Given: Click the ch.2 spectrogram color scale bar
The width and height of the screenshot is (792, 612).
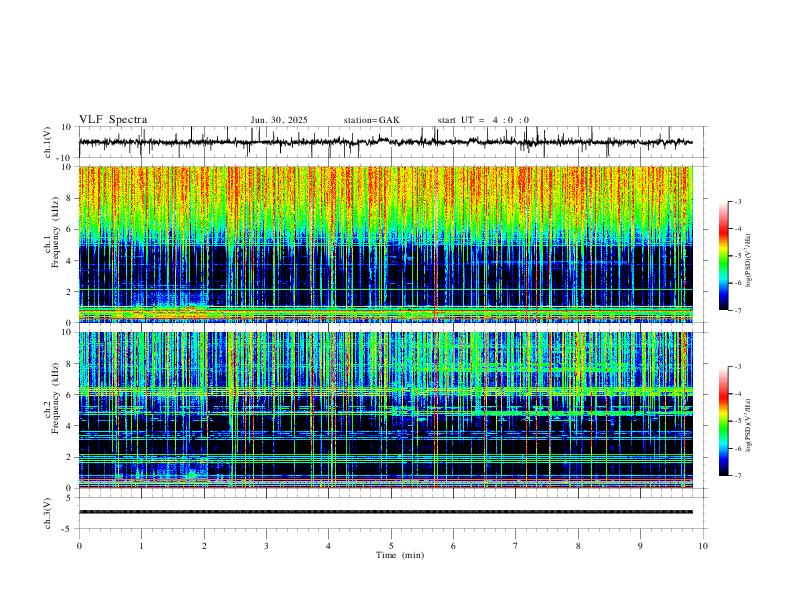Looking at the screenshot, I should pyautogui.click(x=723, y=421).
